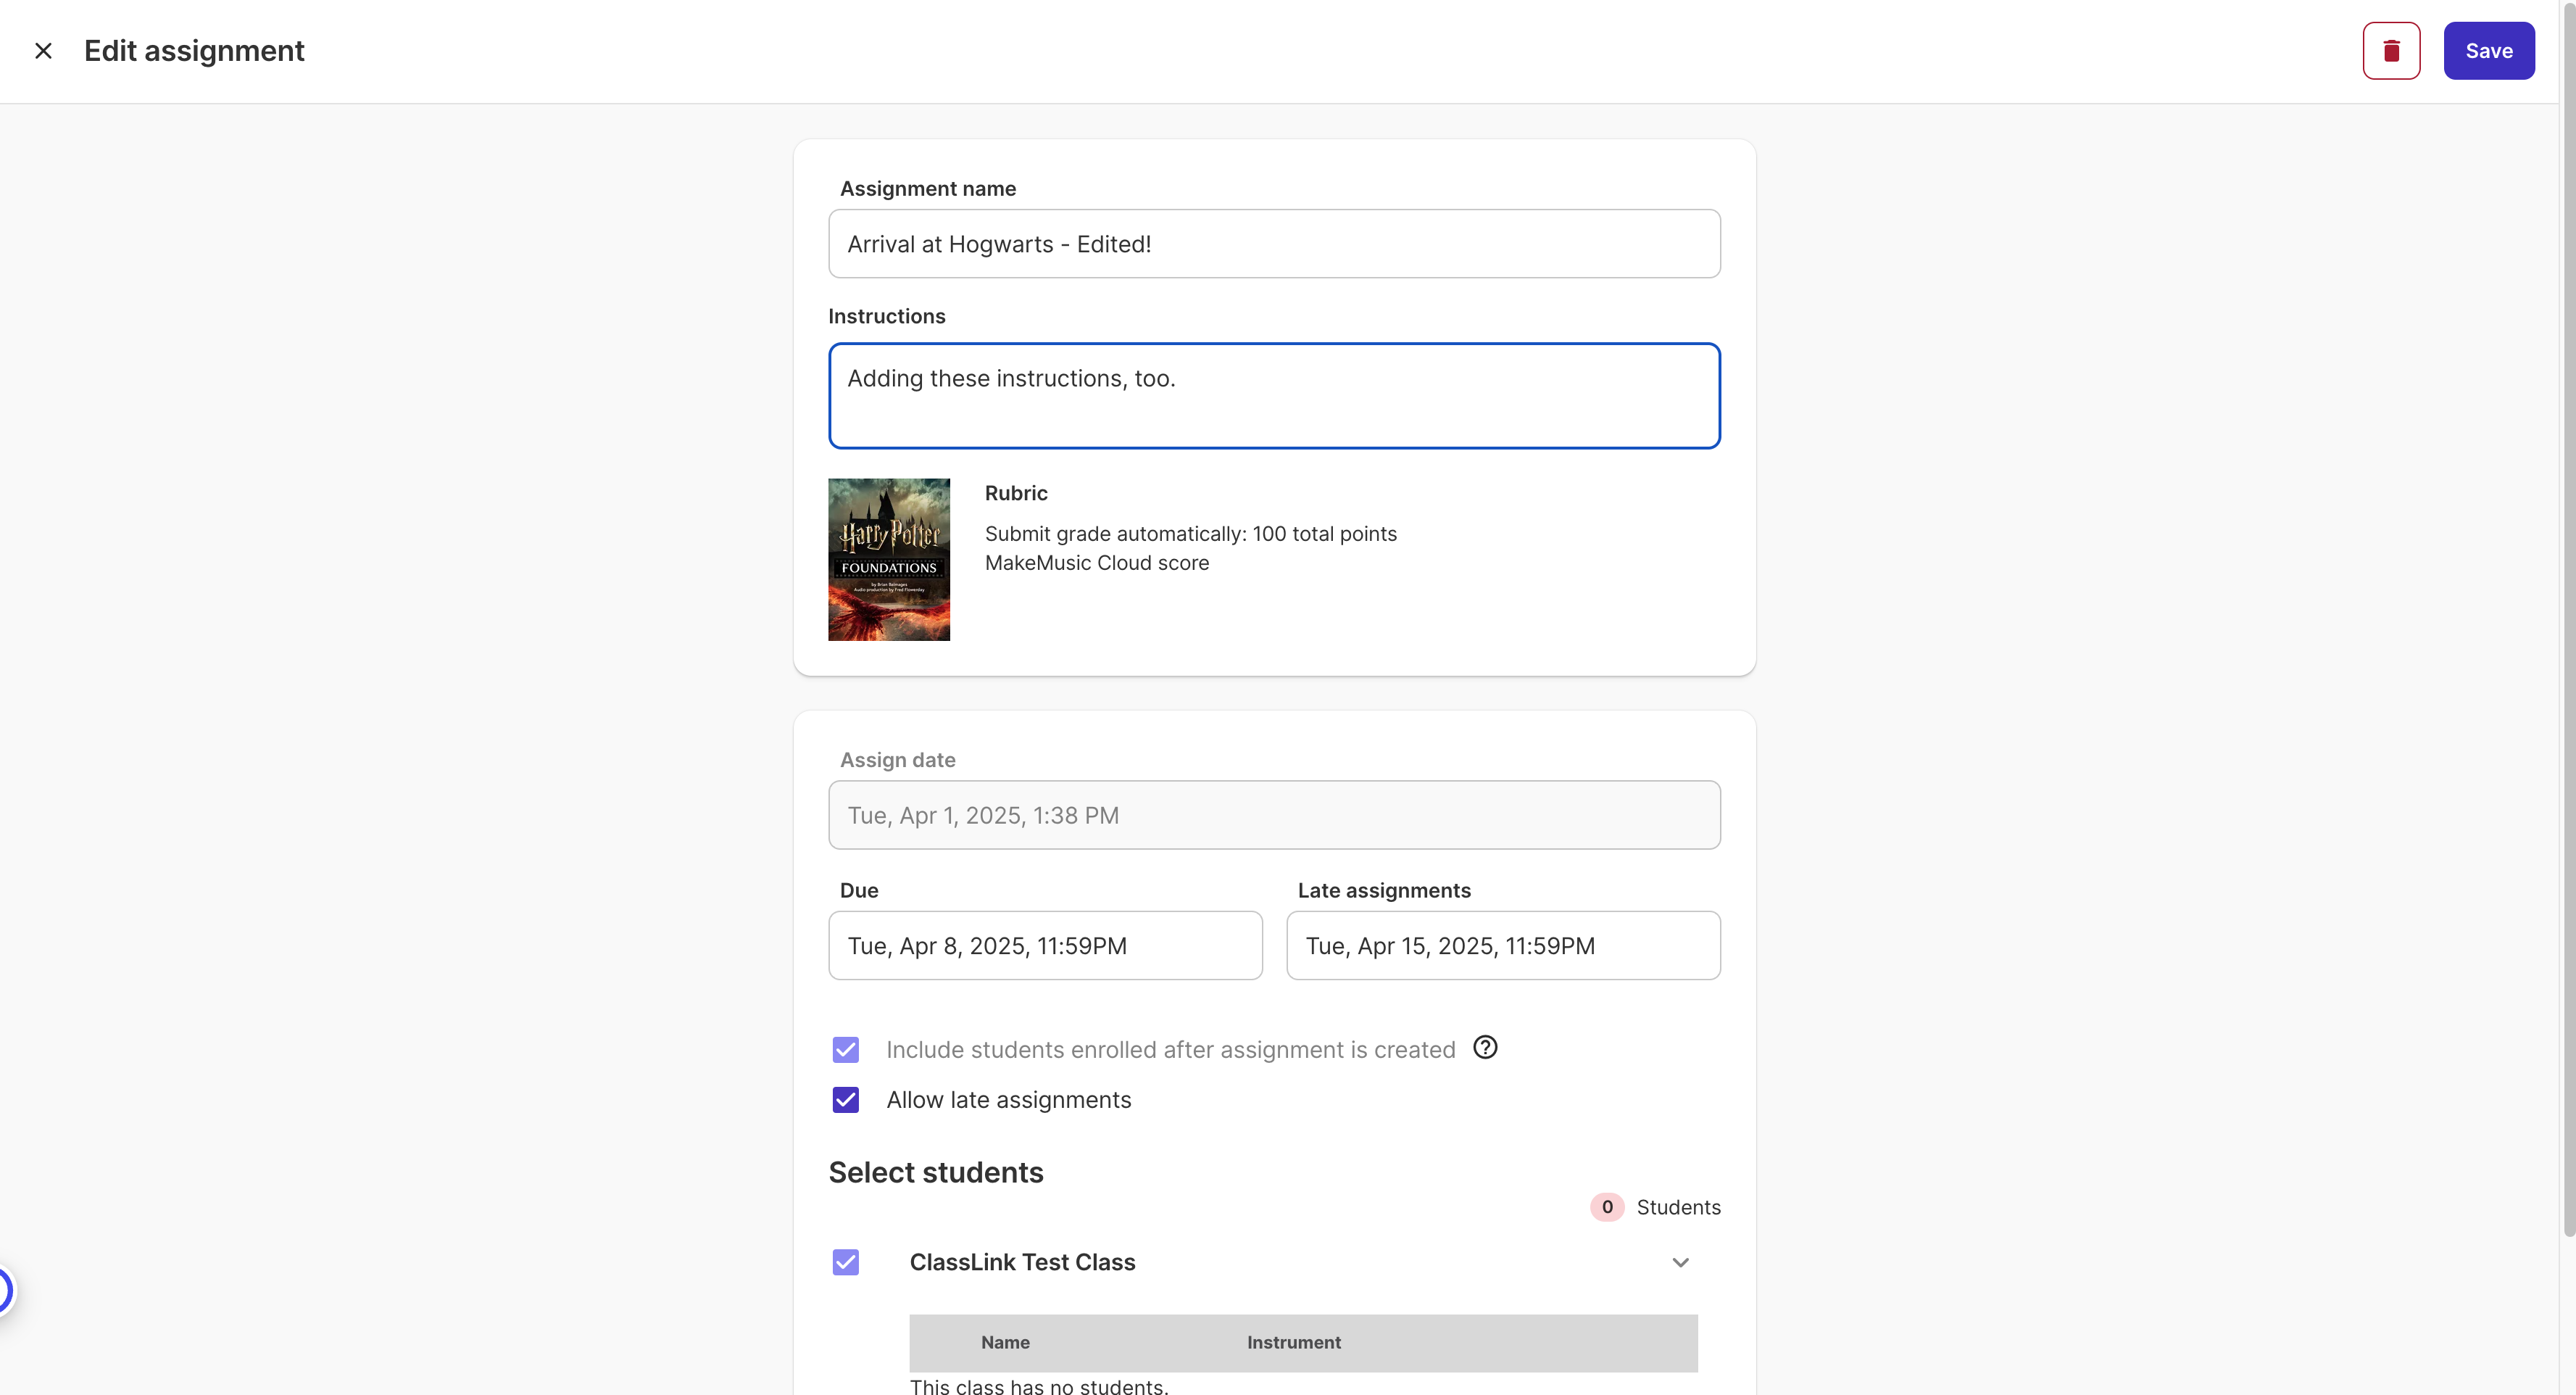Screen dimensions: 2576x1395
Task: Uncheck Allow late assignments
Action: click(845, 1099)
